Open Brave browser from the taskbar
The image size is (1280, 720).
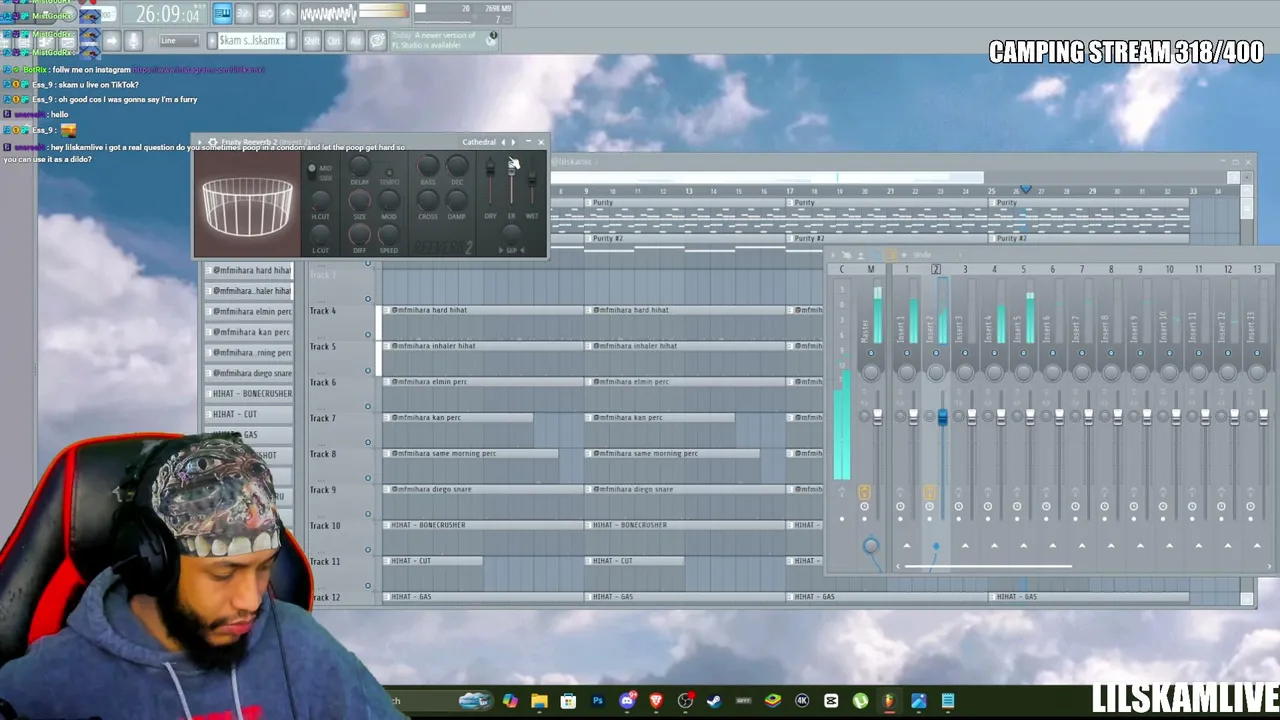[x=656, y=701]
